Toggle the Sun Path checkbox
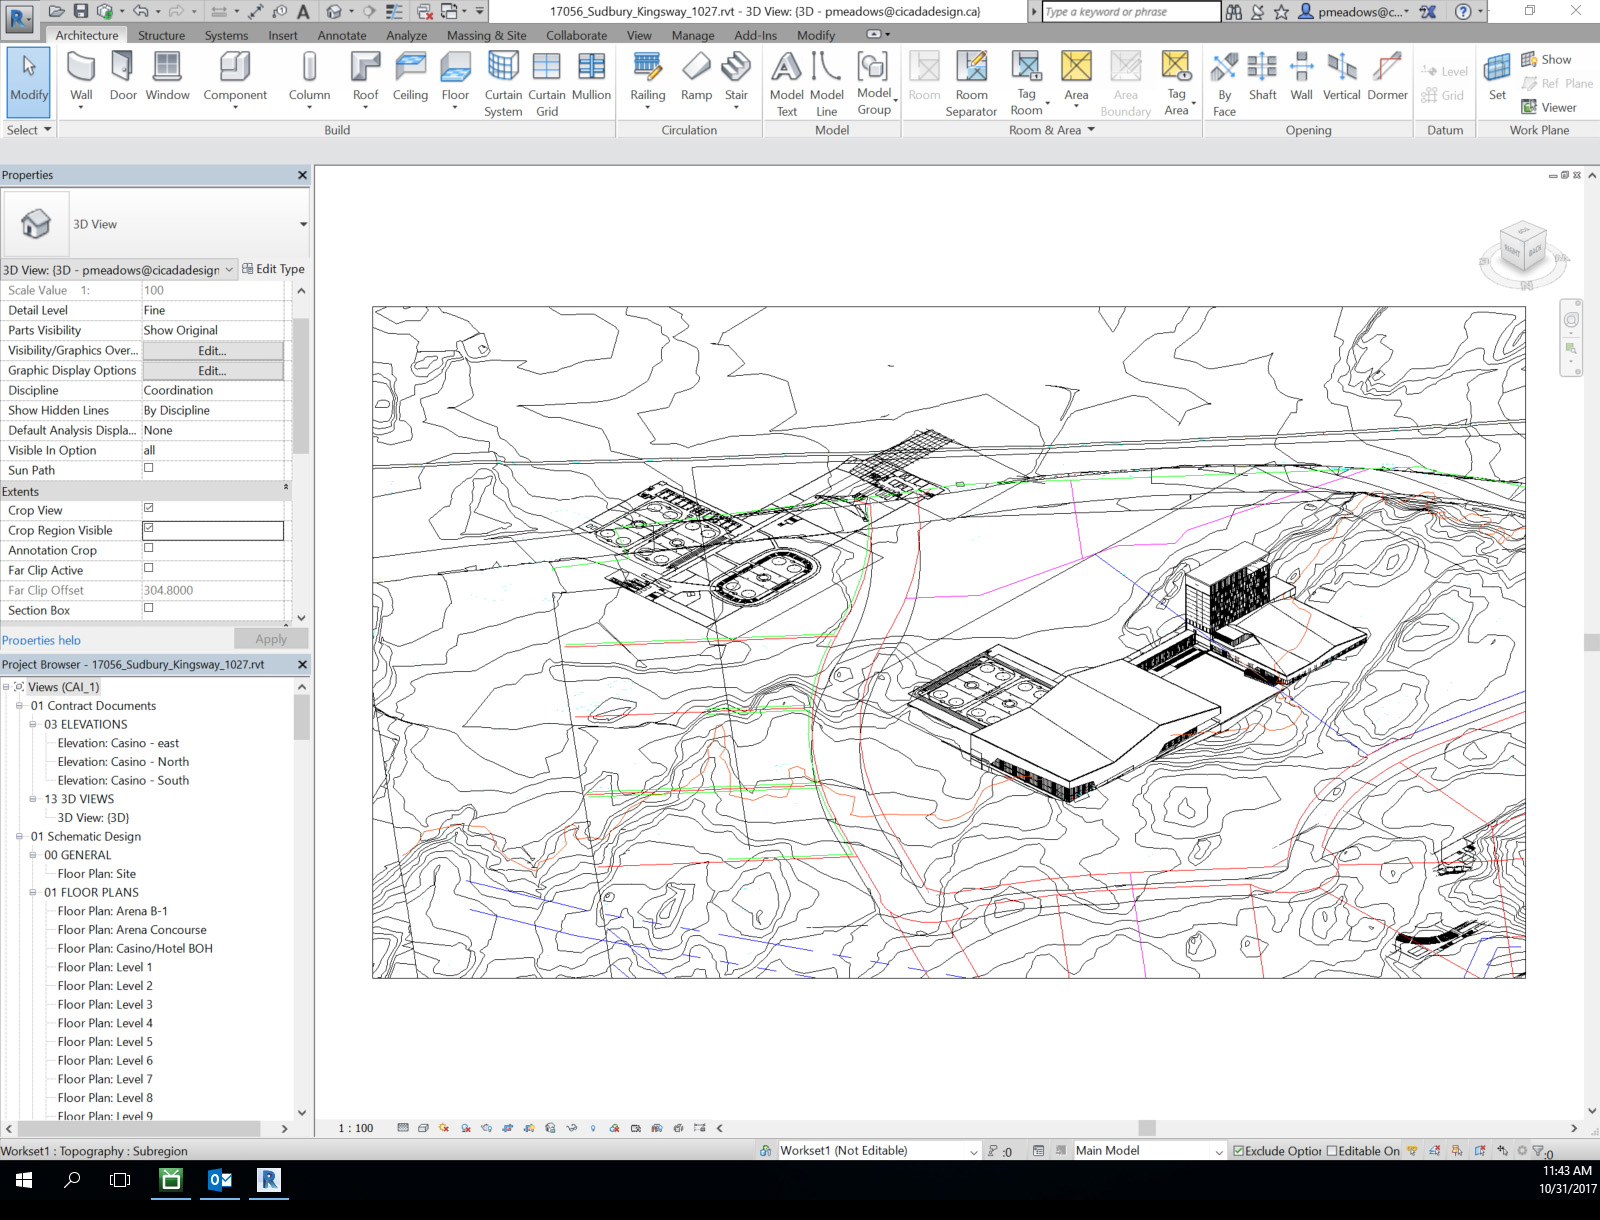This screenshot has width=1600, height=1220. (148, 468)
